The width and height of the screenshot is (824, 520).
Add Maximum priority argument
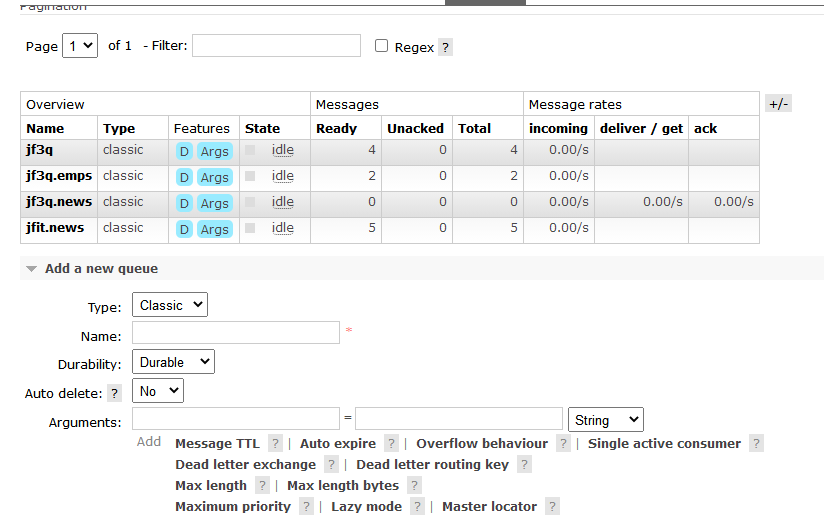coord(233,506)
